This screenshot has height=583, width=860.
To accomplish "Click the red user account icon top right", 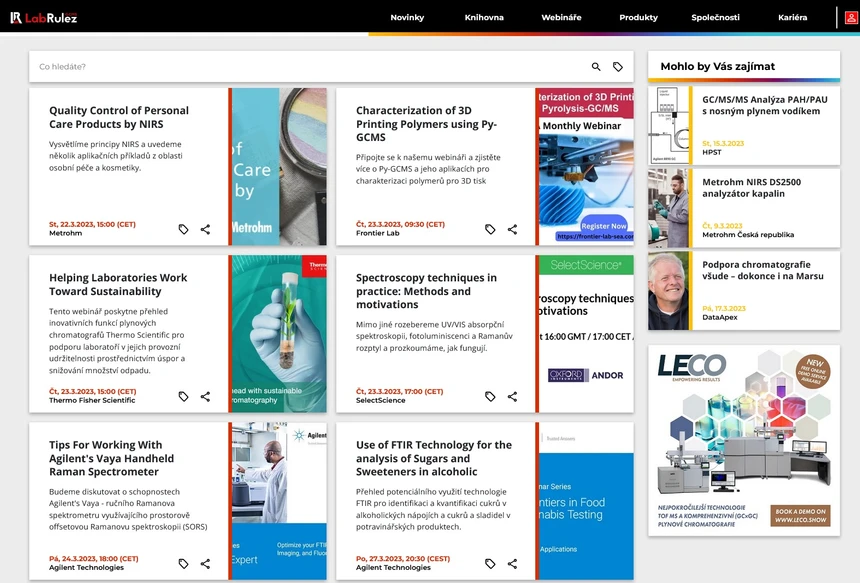I will (851, 16).
